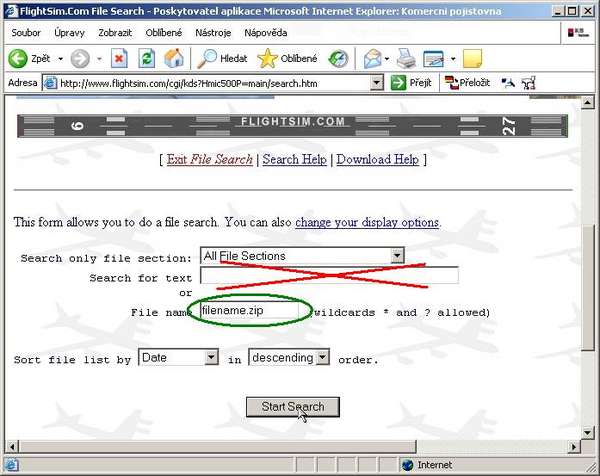
Task: Open Edit button dropdown arrow
Action: 453,59
